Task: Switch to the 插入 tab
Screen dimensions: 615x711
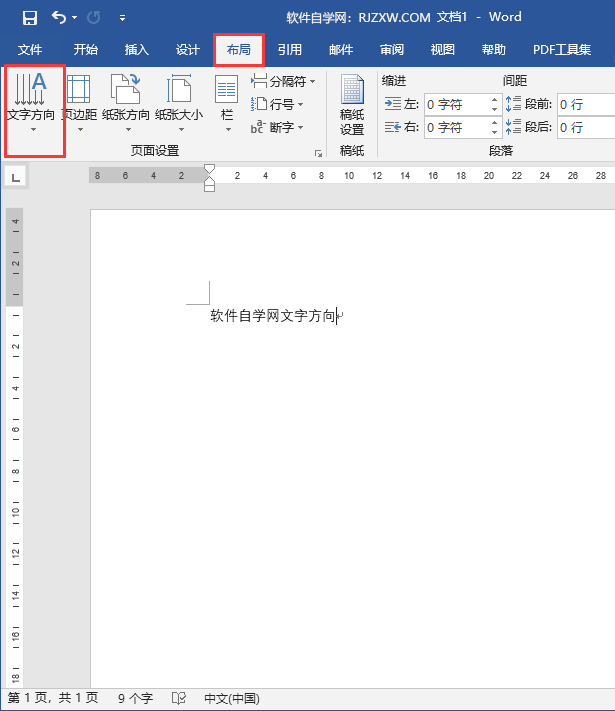Action: 137,49
